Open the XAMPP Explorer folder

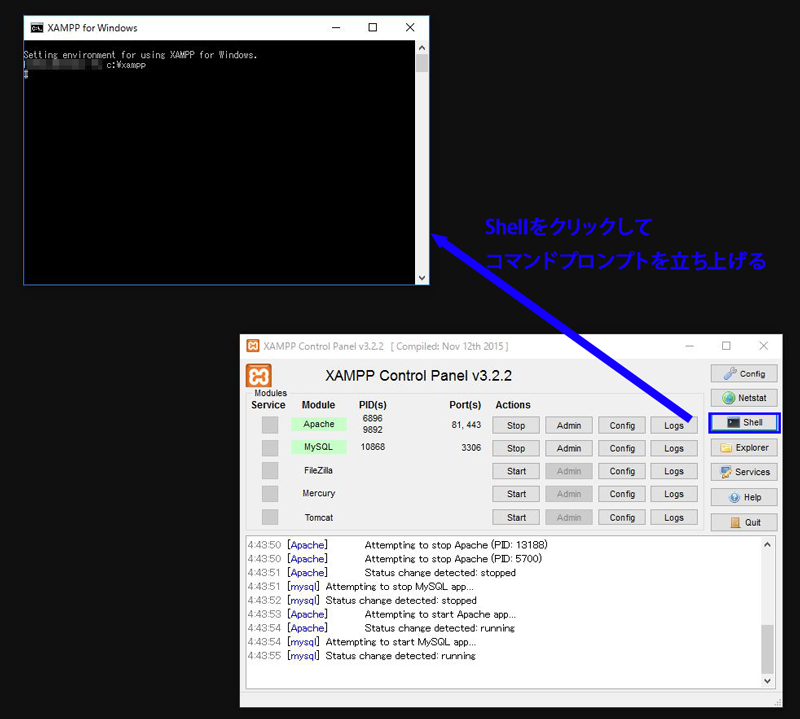744,448
